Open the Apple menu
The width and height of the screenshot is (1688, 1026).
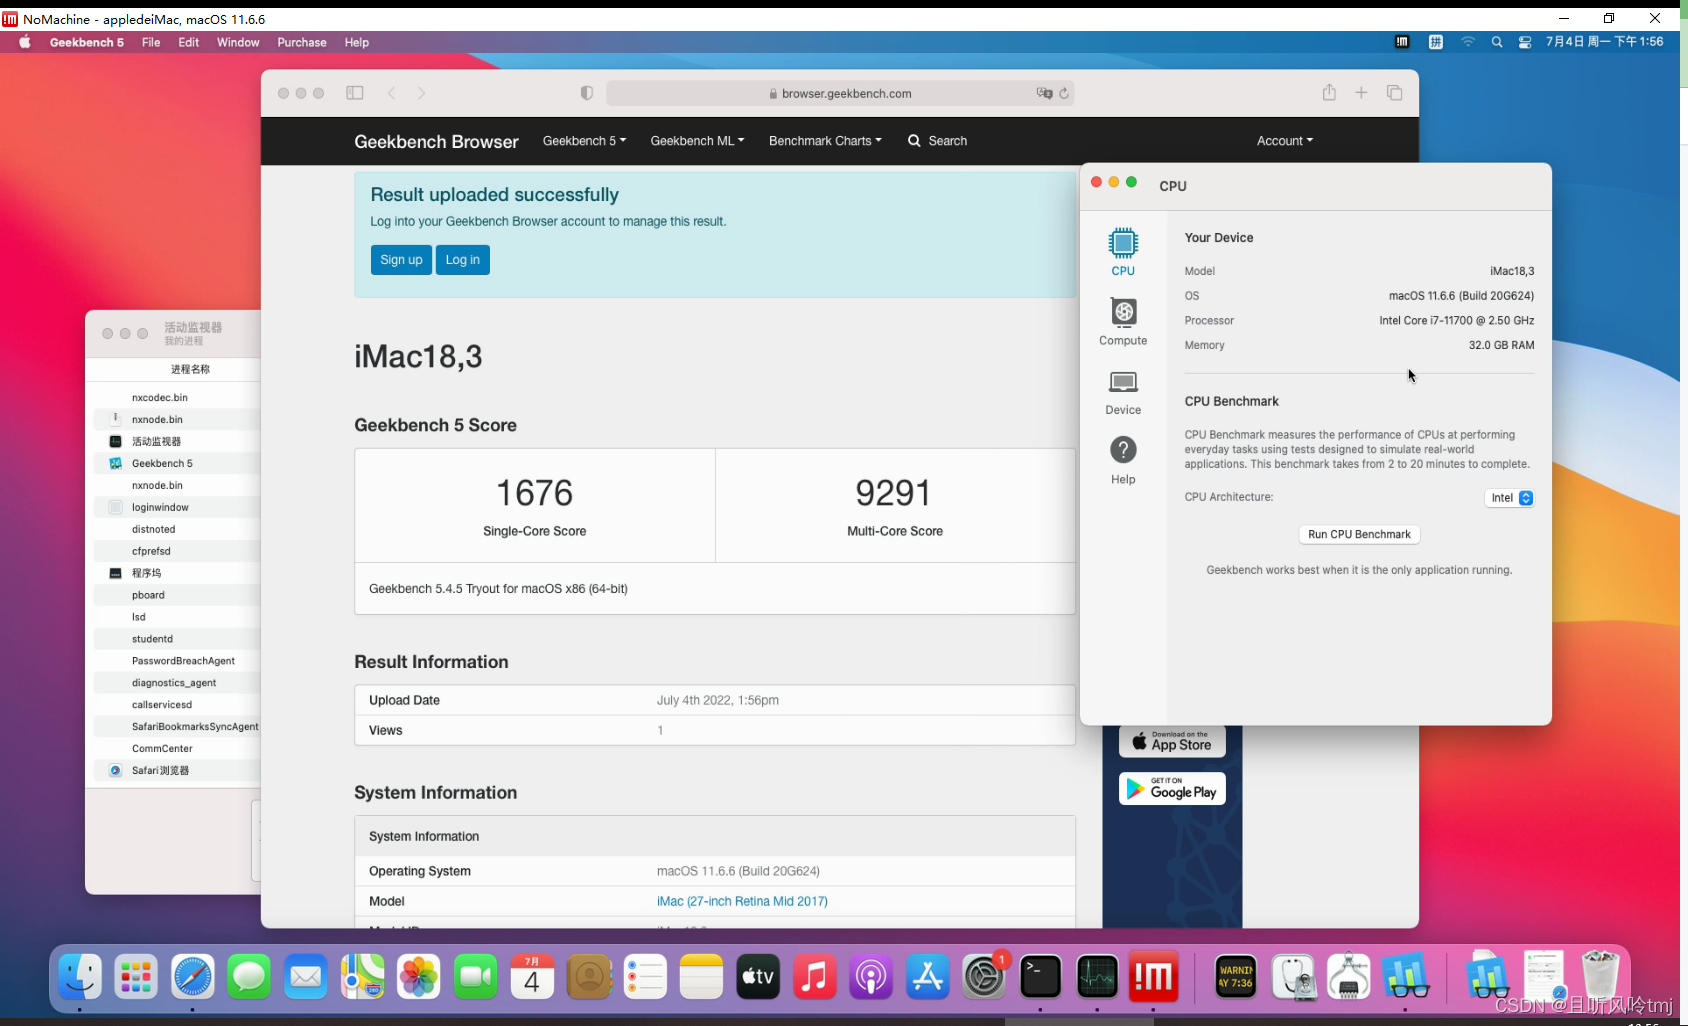coord(25,42)
